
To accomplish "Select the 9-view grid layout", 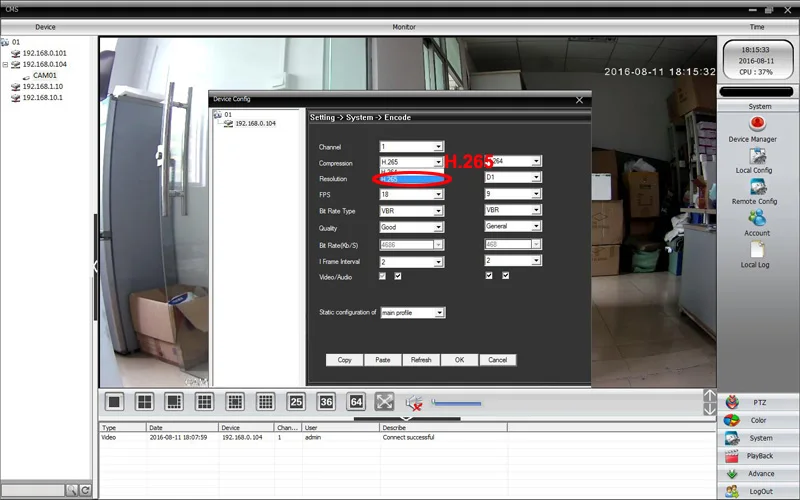I will point(205,402).
